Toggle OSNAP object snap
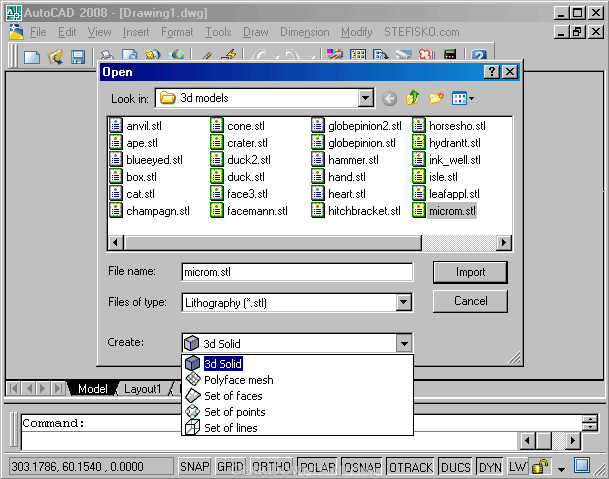Screen dimensions: 609x479 pyautogui.click(x=362, y=466)
